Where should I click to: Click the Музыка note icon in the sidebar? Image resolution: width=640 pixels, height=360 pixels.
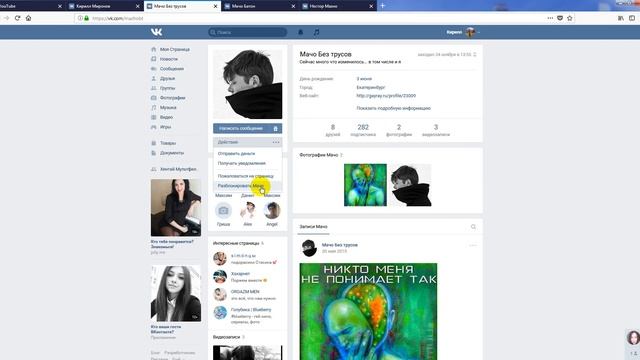pos(153,108)
